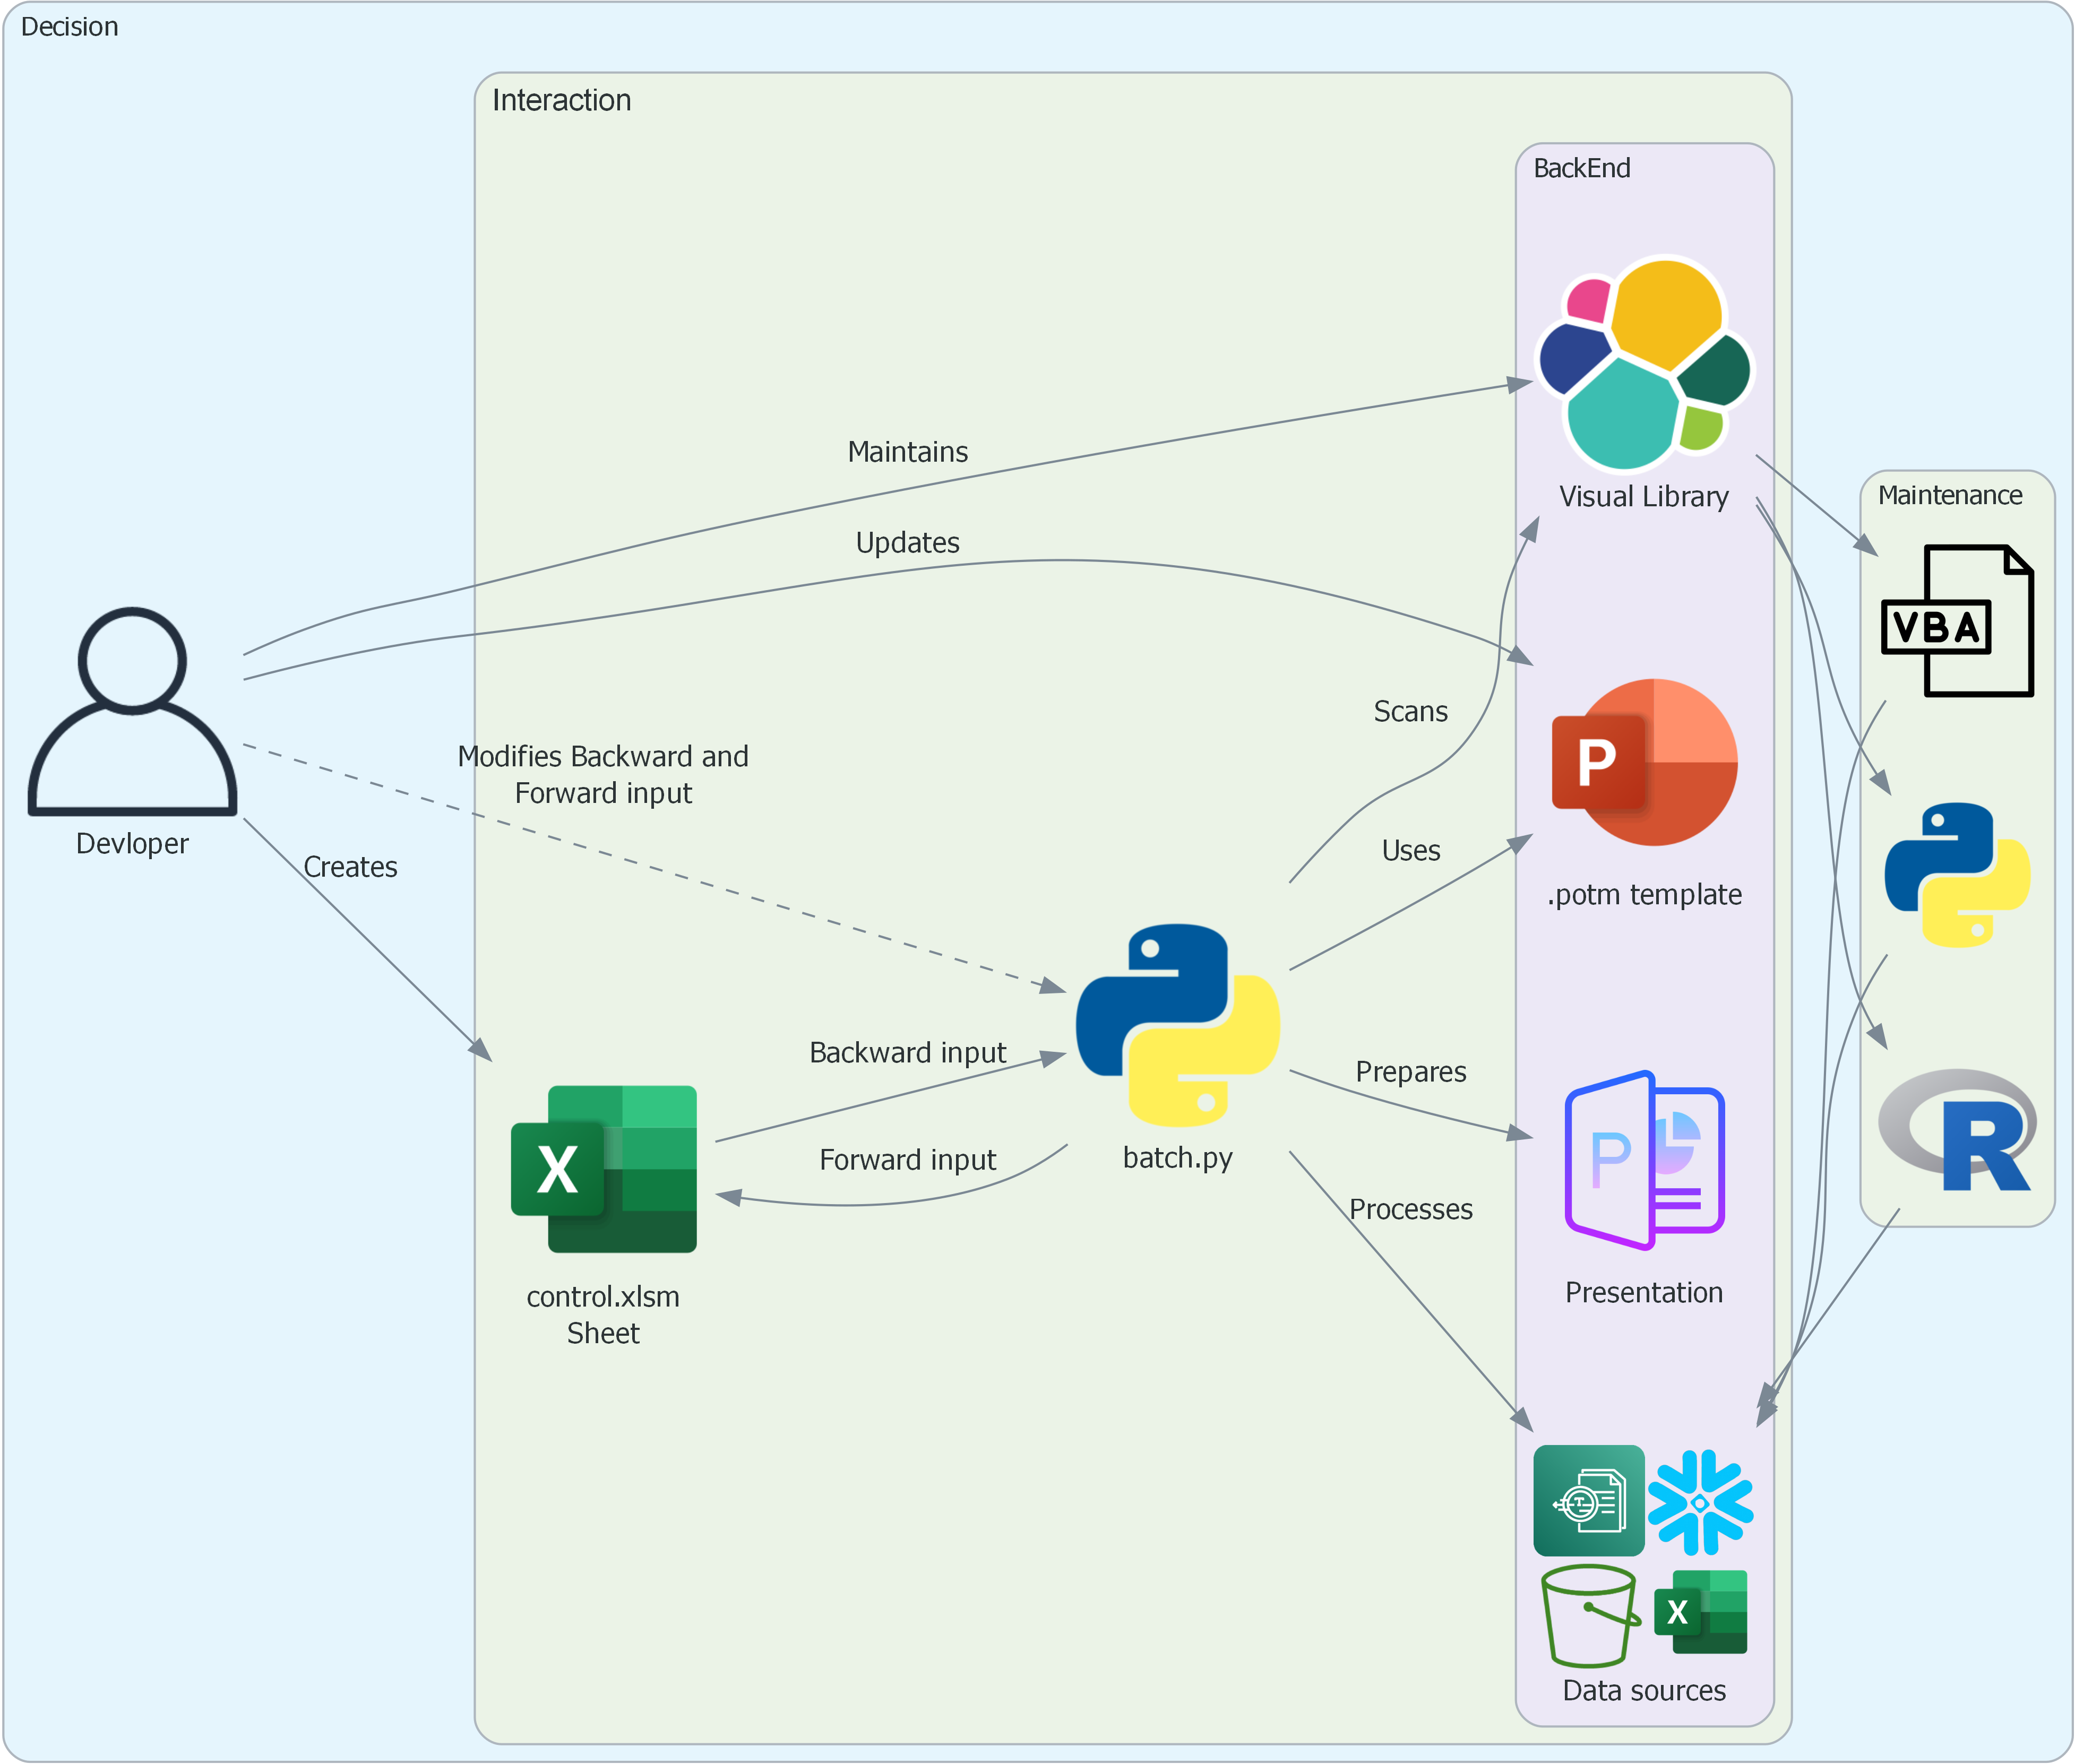This screenshot has height=1764, width=2075.
Task: Click the Developer user icon
Action: tap(132, 712)
